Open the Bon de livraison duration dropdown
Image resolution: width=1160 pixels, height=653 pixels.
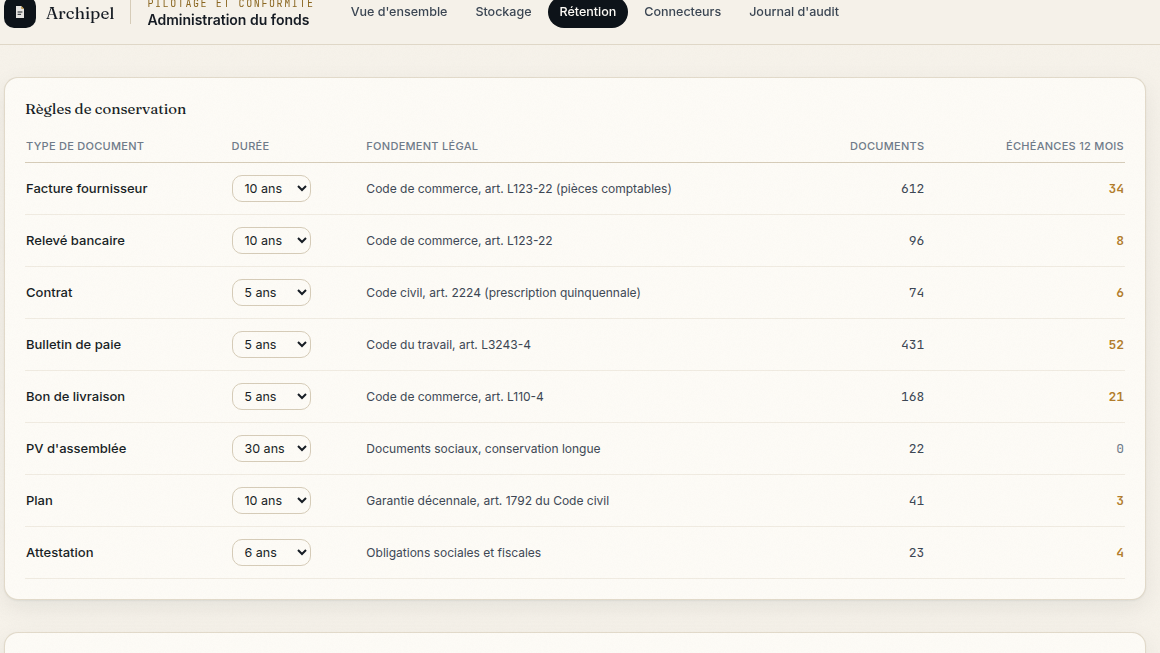(272, 396)
